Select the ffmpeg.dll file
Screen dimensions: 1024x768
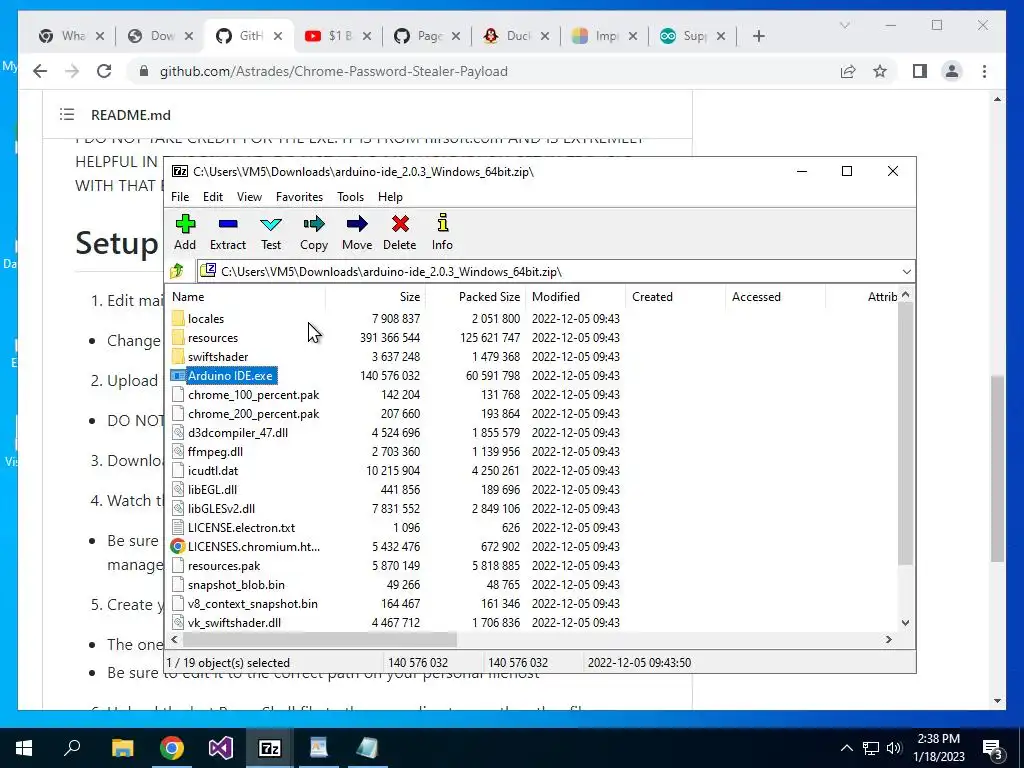pyautogui.click(x=215, y=451)
